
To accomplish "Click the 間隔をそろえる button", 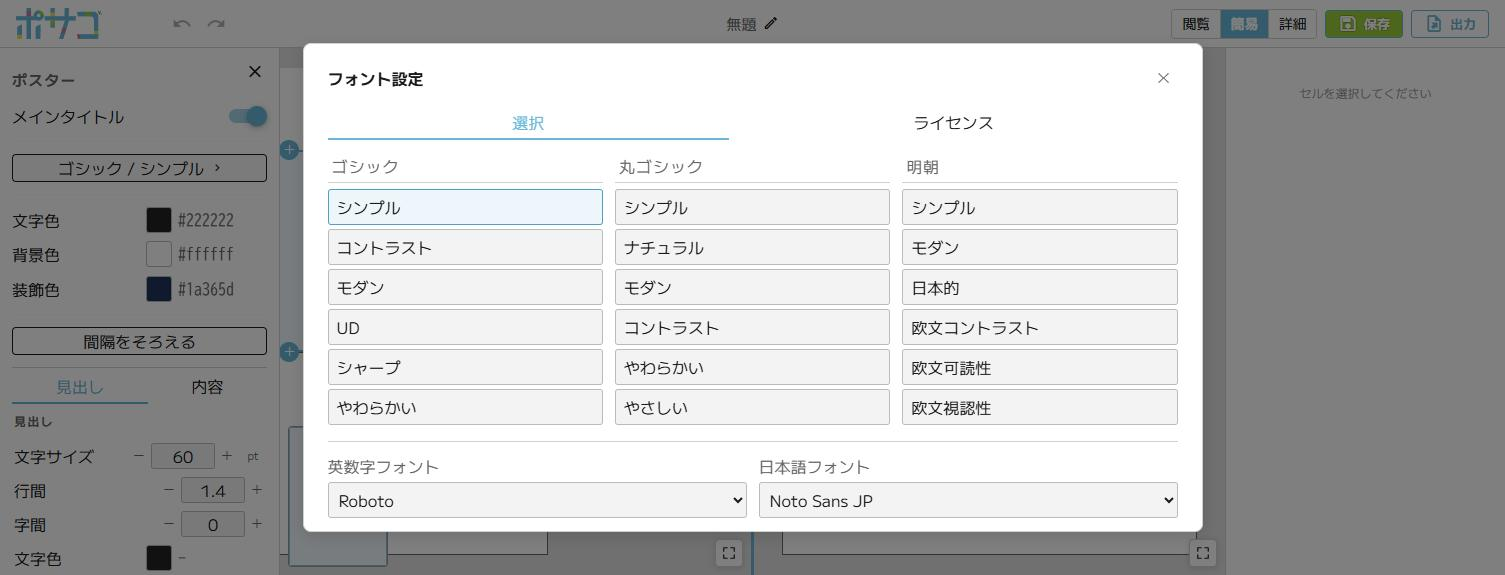I will 139,341.
